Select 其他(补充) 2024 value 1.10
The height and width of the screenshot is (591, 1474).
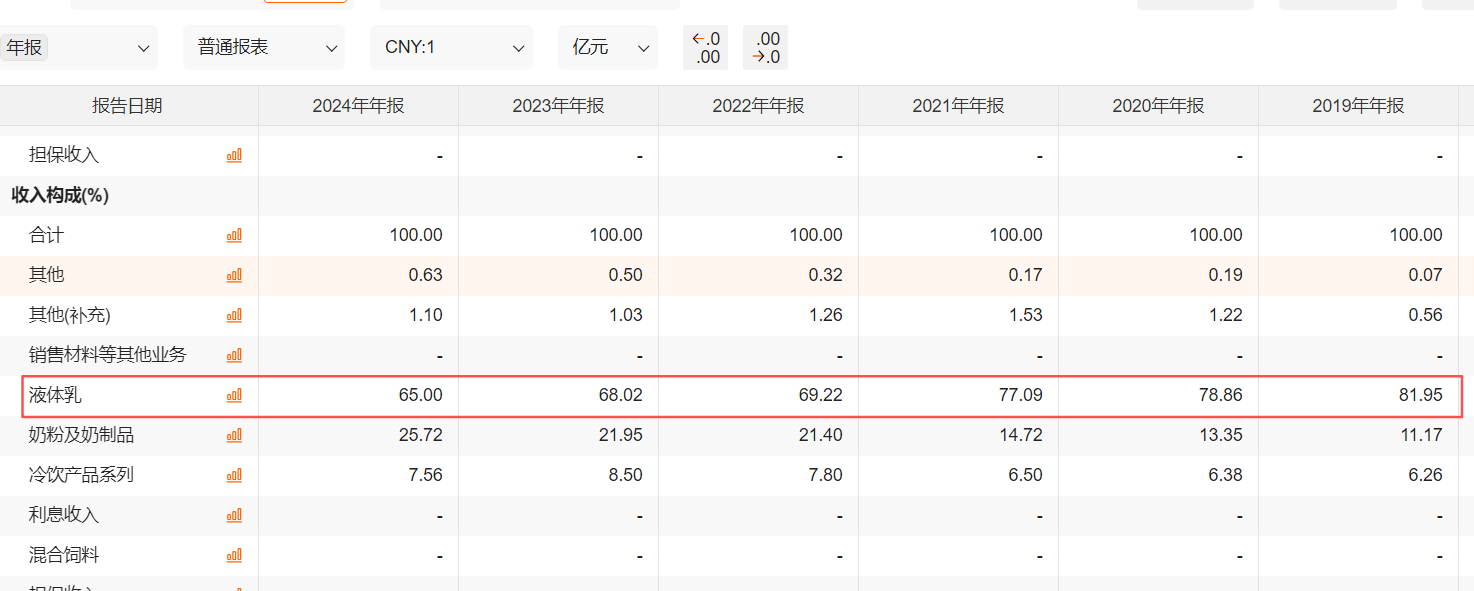click(x=425, y=315)
